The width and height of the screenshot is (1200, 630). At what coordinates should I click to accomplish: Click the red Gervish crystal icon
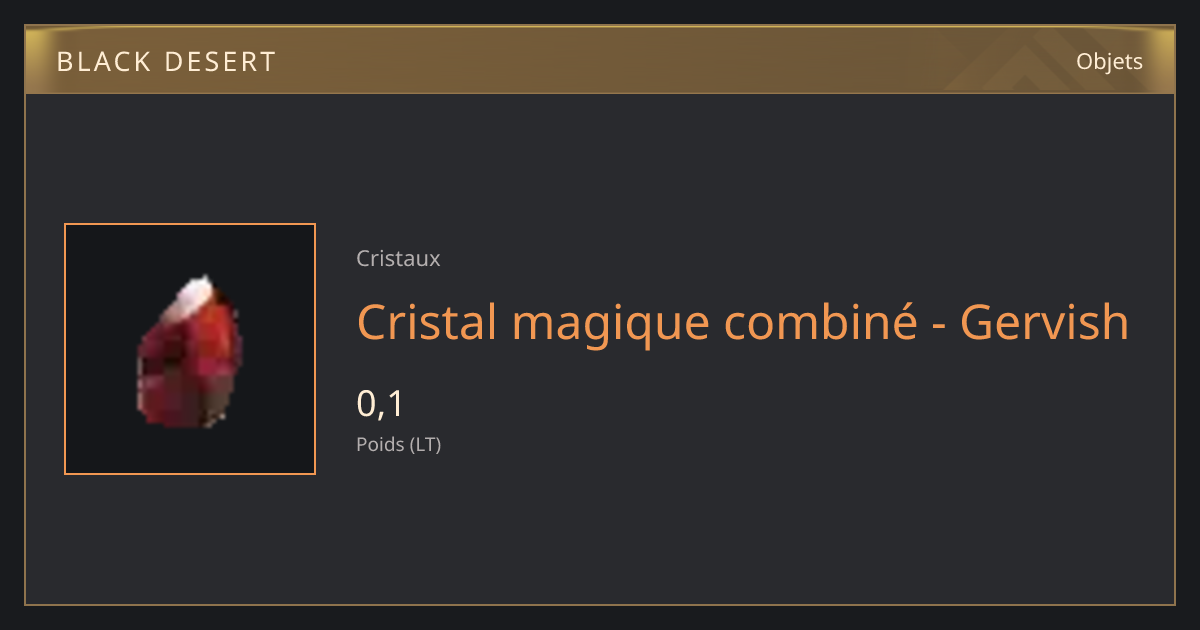(190, 350)
